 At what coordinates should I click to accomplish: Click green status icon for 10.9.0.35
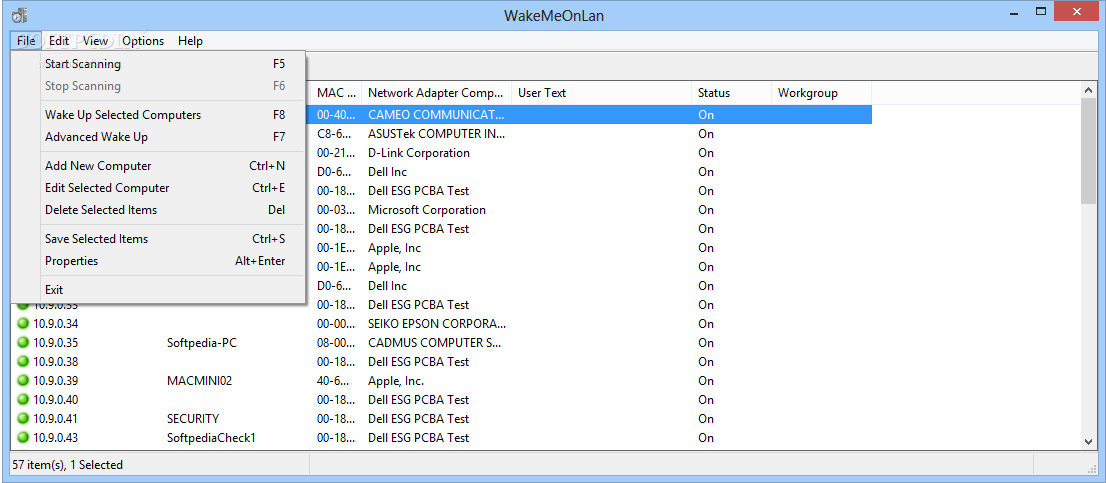click(23, 343)
